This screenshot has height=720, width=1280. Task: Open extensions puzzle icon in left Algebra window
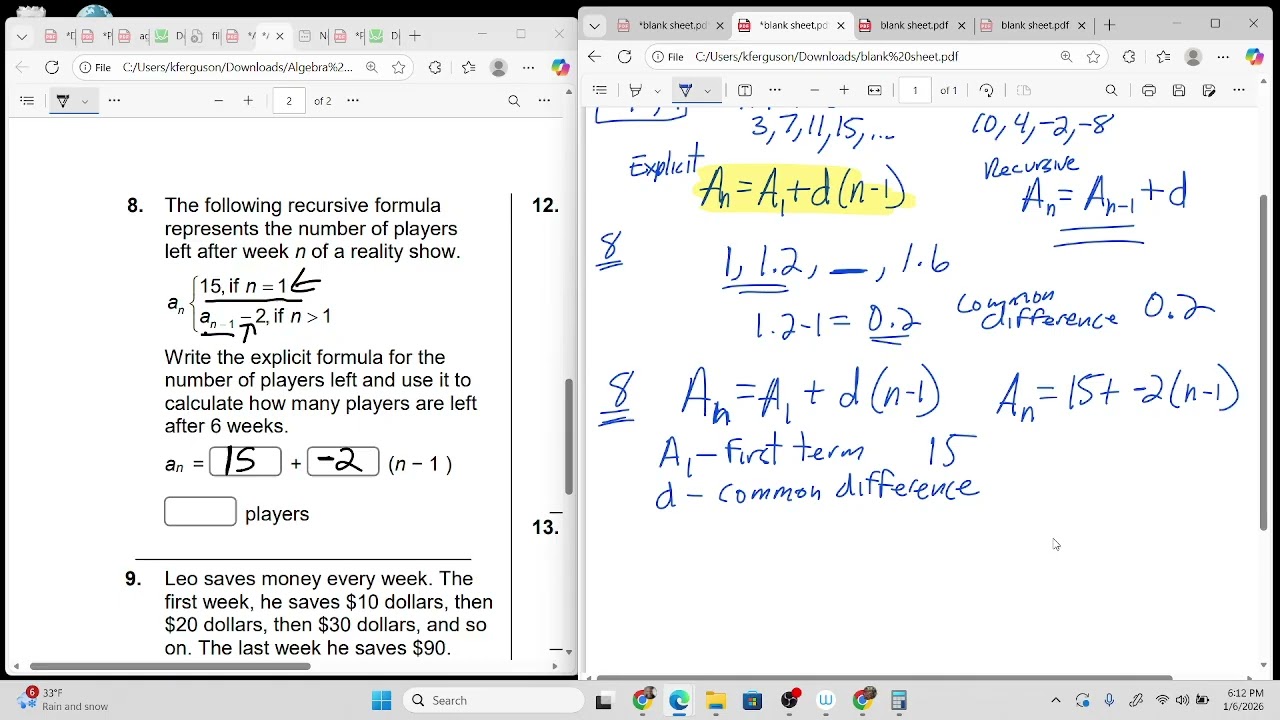[435, 68]
